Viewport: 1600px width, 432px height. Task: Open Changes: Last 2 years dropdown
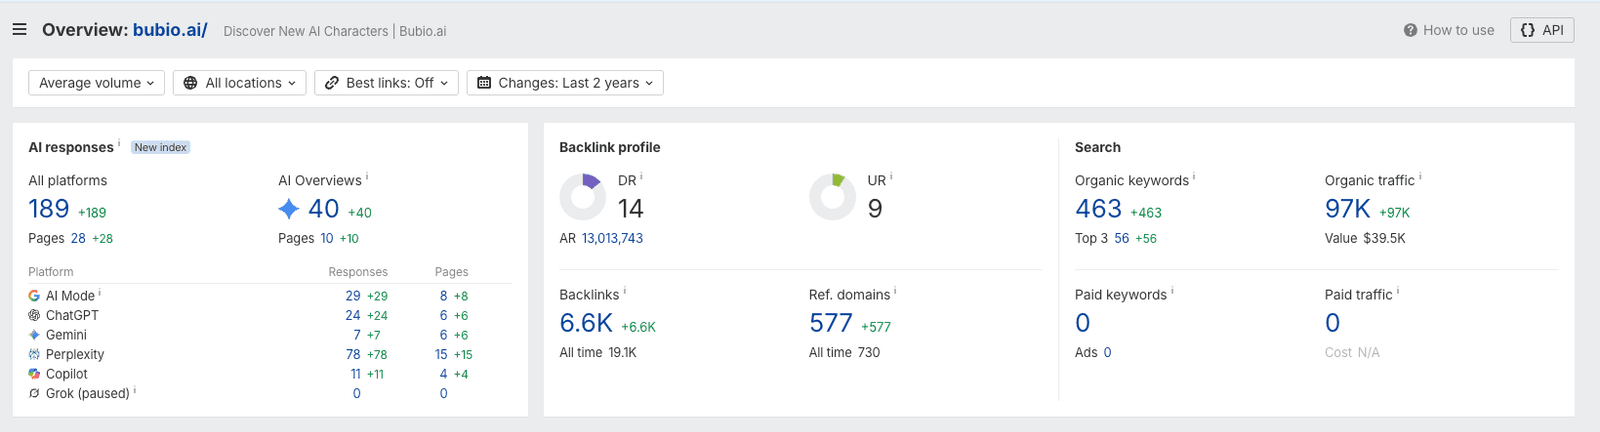coord(565,83)
